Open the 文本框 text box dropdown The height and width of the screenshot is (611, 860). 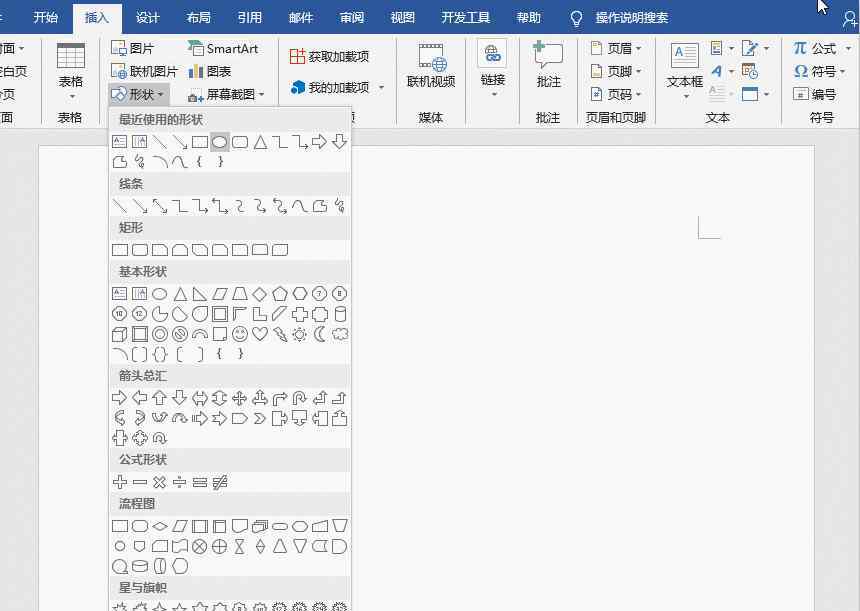click(x=684, y=71)
